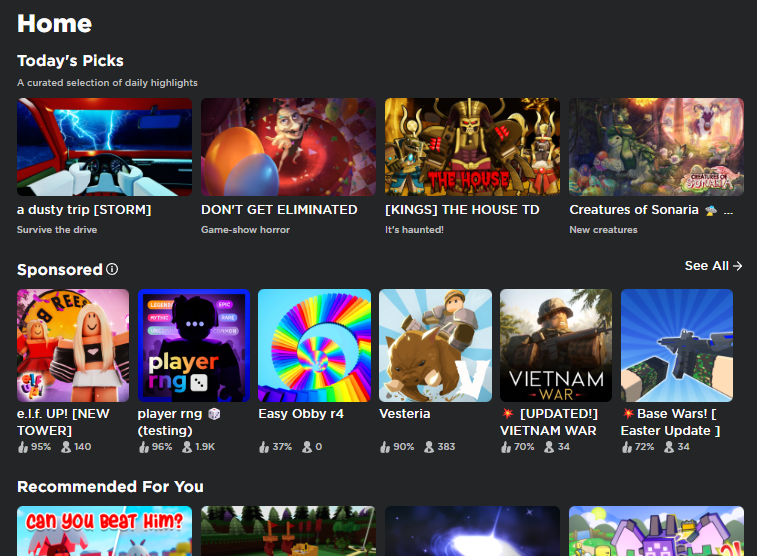The height and width of the screenshot is (556, 757).
Task: Open 'Can you beat him?' recommended thumbnail
Action: (104, 531)
